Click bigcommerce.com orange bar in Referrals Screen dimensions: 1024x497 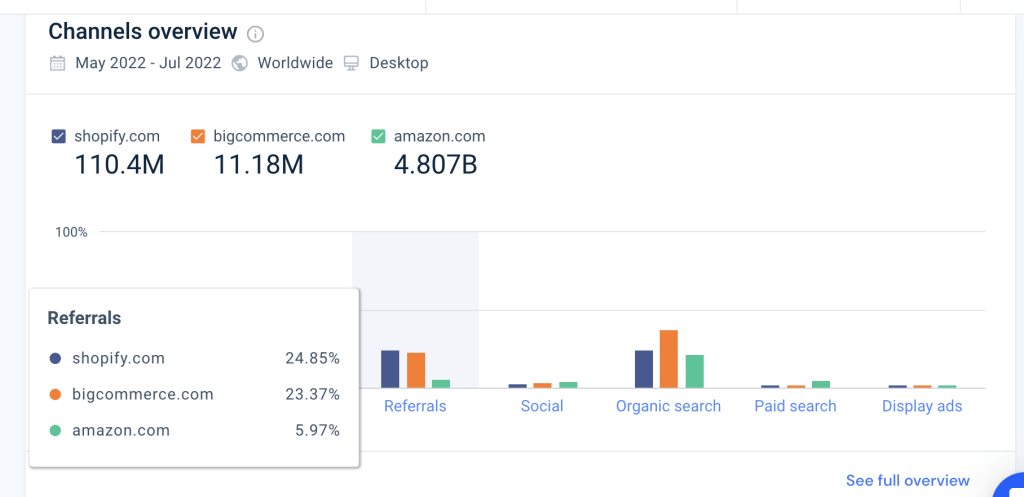416,370
